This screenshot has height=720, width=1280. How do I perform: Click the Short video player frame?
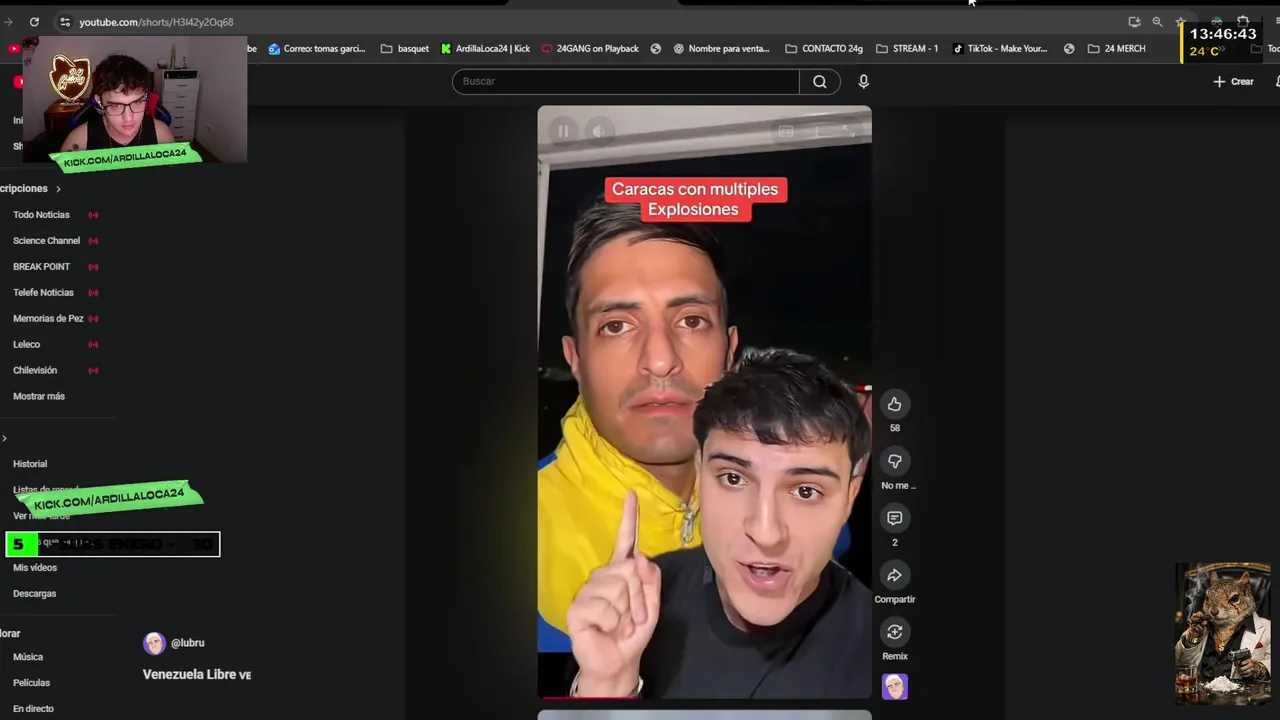[x=704, y=402]
